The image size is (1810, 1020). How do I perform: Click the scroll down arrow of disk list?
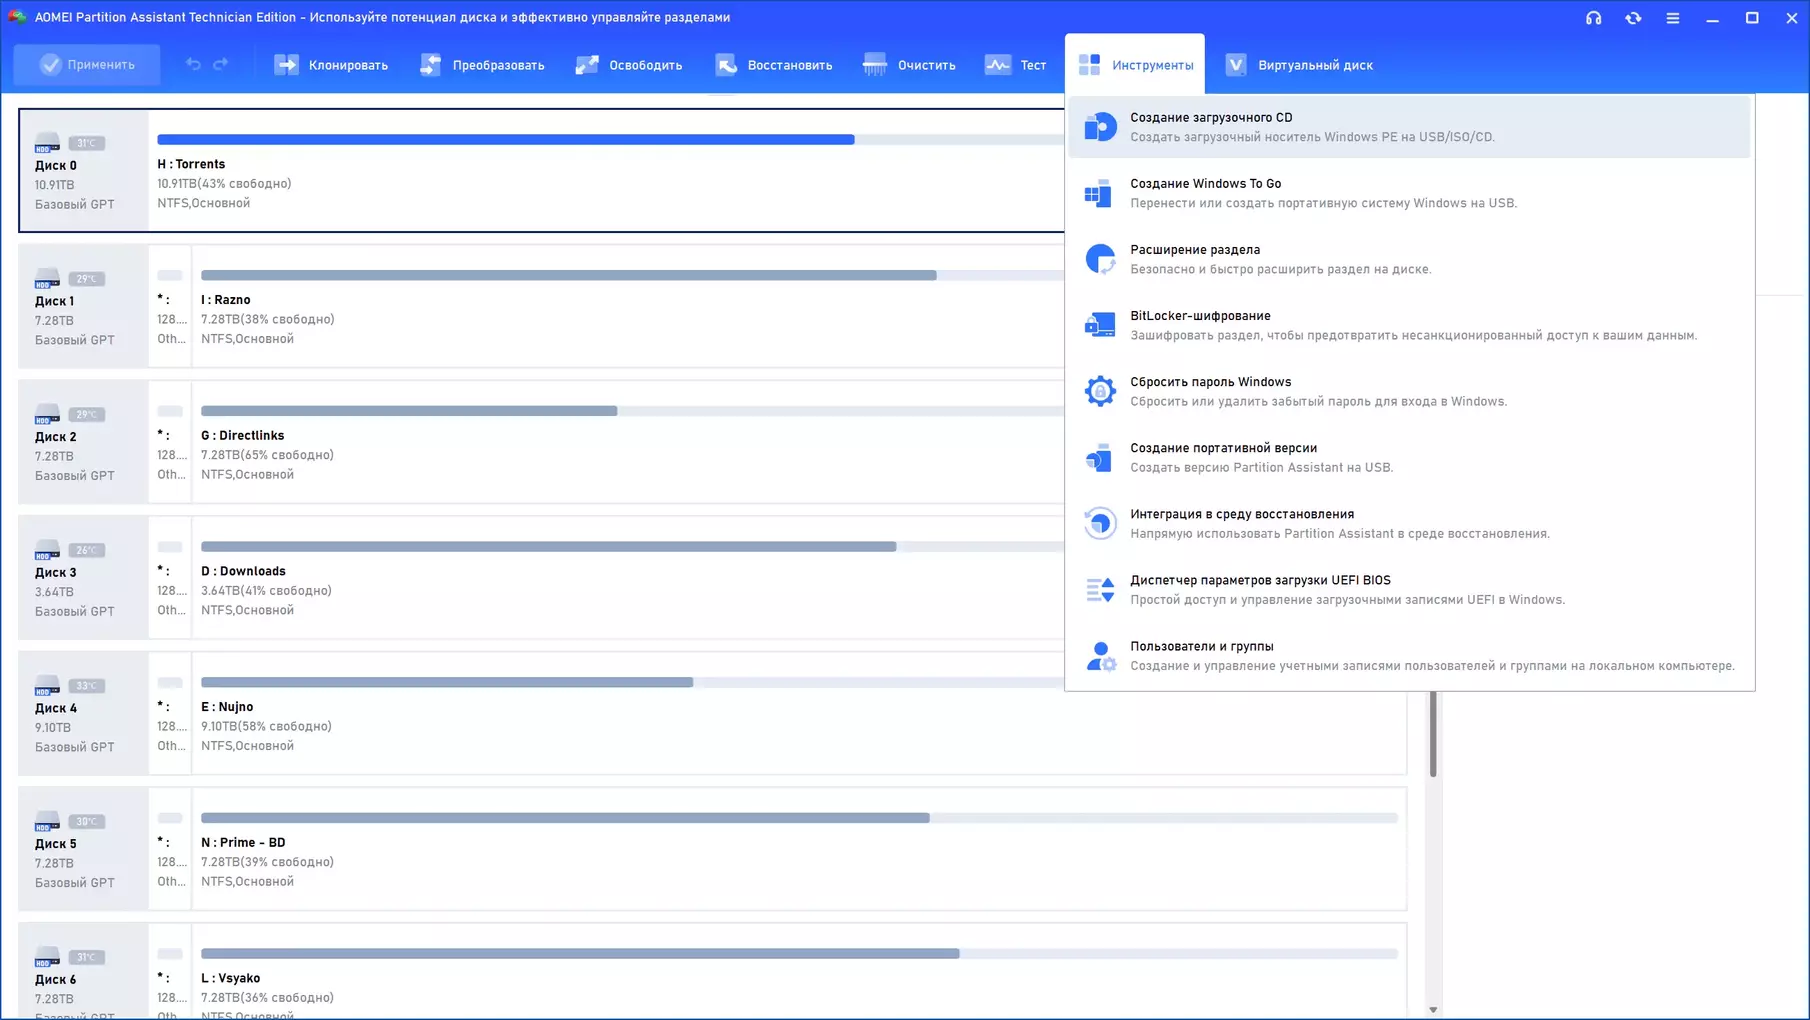[1433, 1010]
